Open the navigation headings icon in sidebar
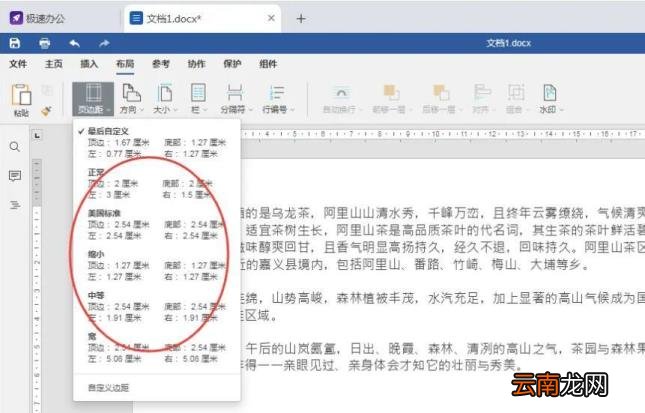Viewport: 645px width, 413px height. [x=15, y=205]
